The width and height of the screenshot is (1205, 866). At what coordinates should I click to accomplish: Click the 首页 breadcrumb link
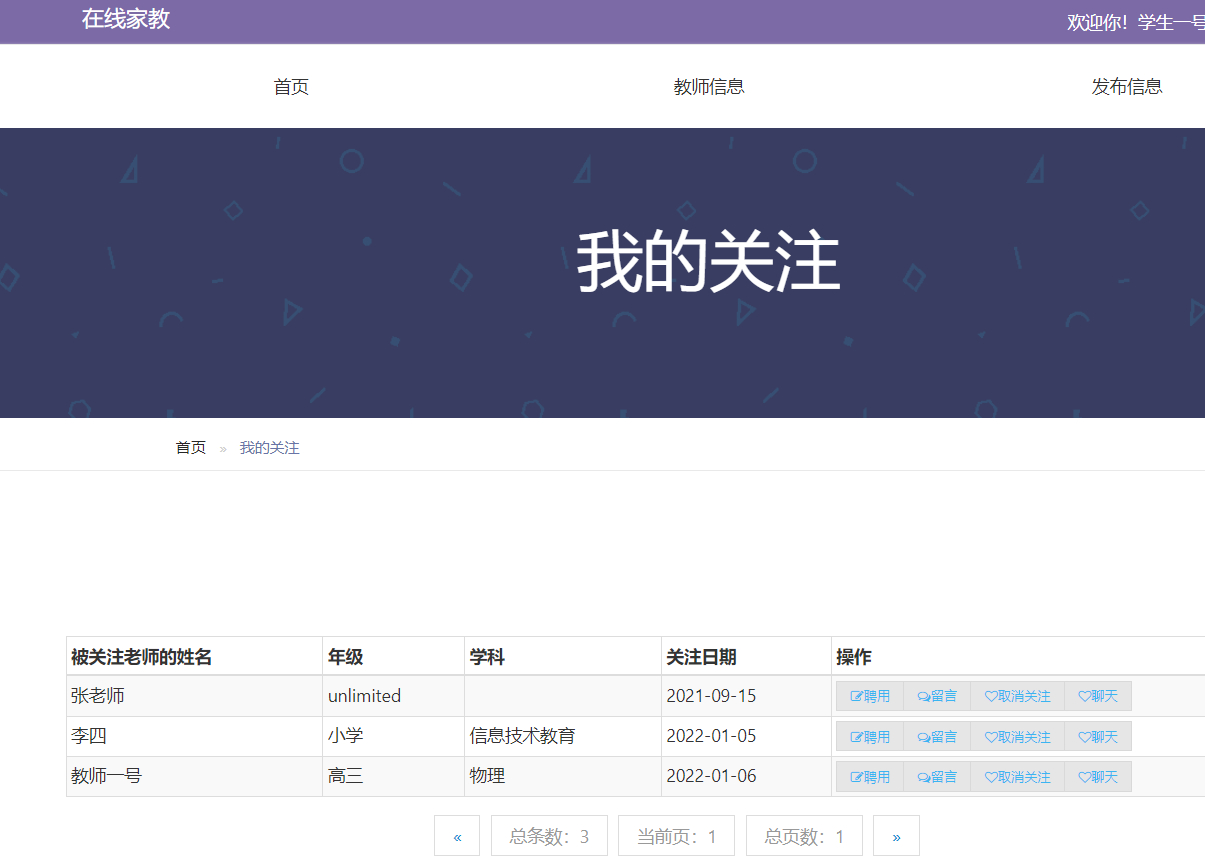[x=190, y=447]
